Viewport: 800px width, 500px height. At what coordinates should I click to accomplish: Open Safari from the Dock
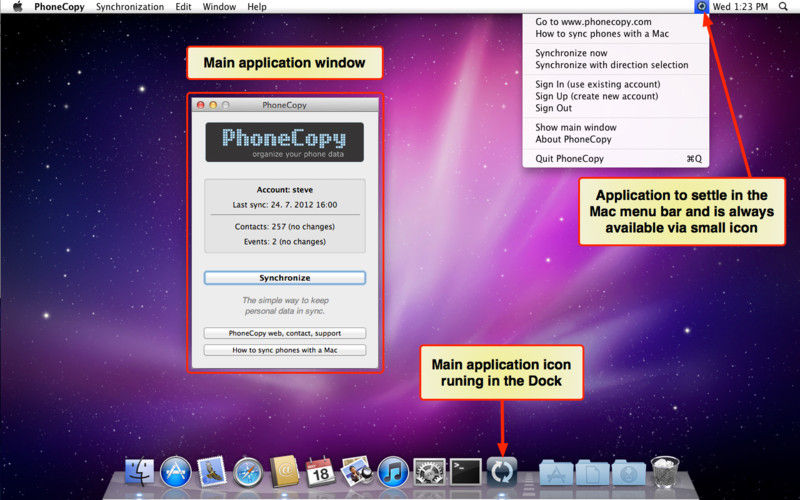click(248, 472)
